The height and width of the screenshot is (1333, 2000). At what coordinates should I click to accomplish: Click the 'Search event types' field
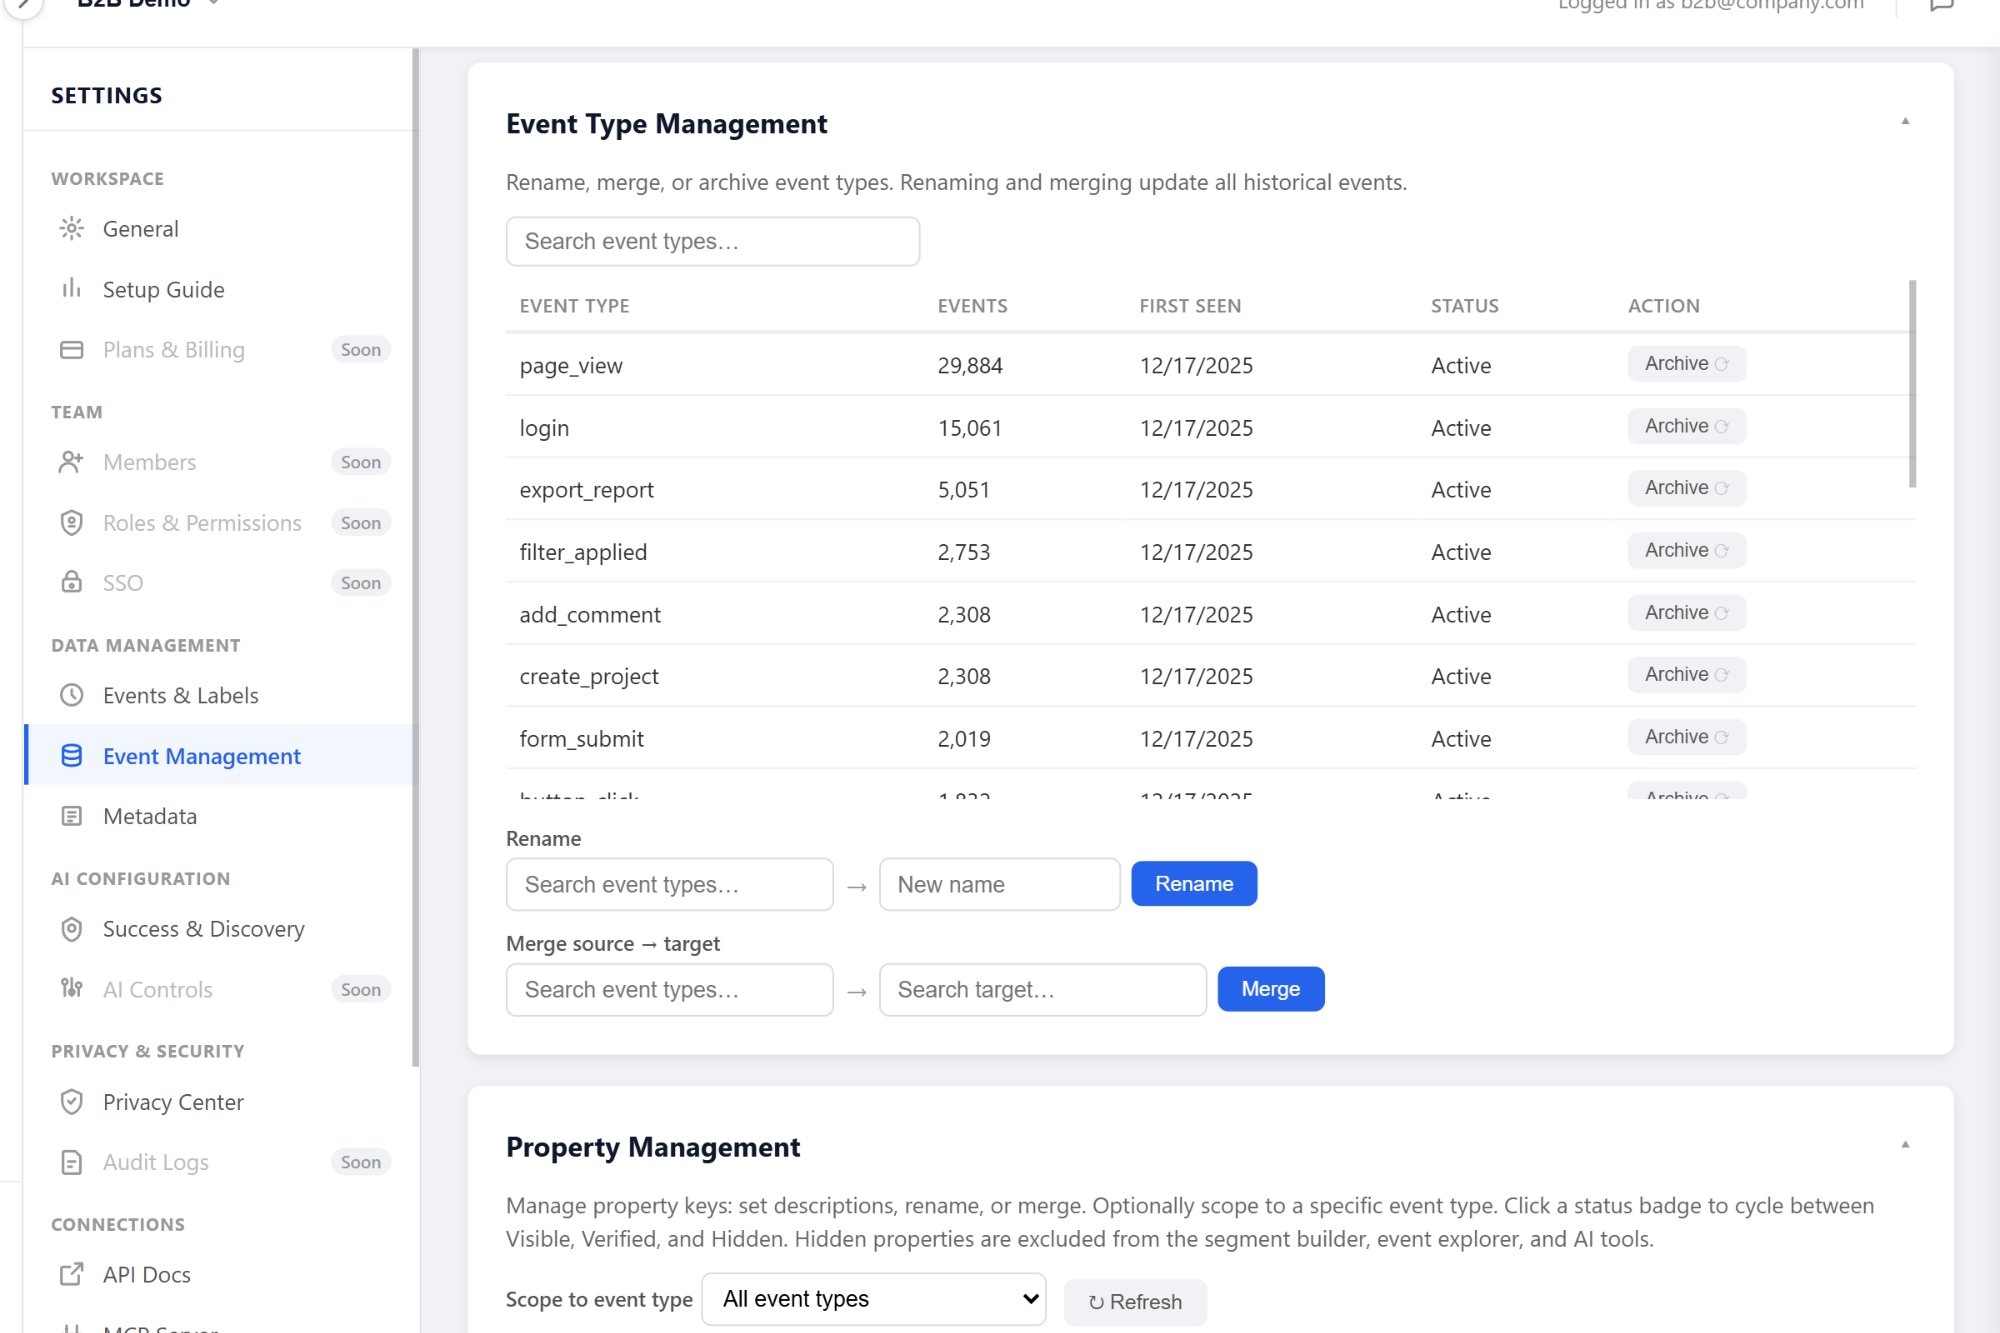(x=713, y=241)
